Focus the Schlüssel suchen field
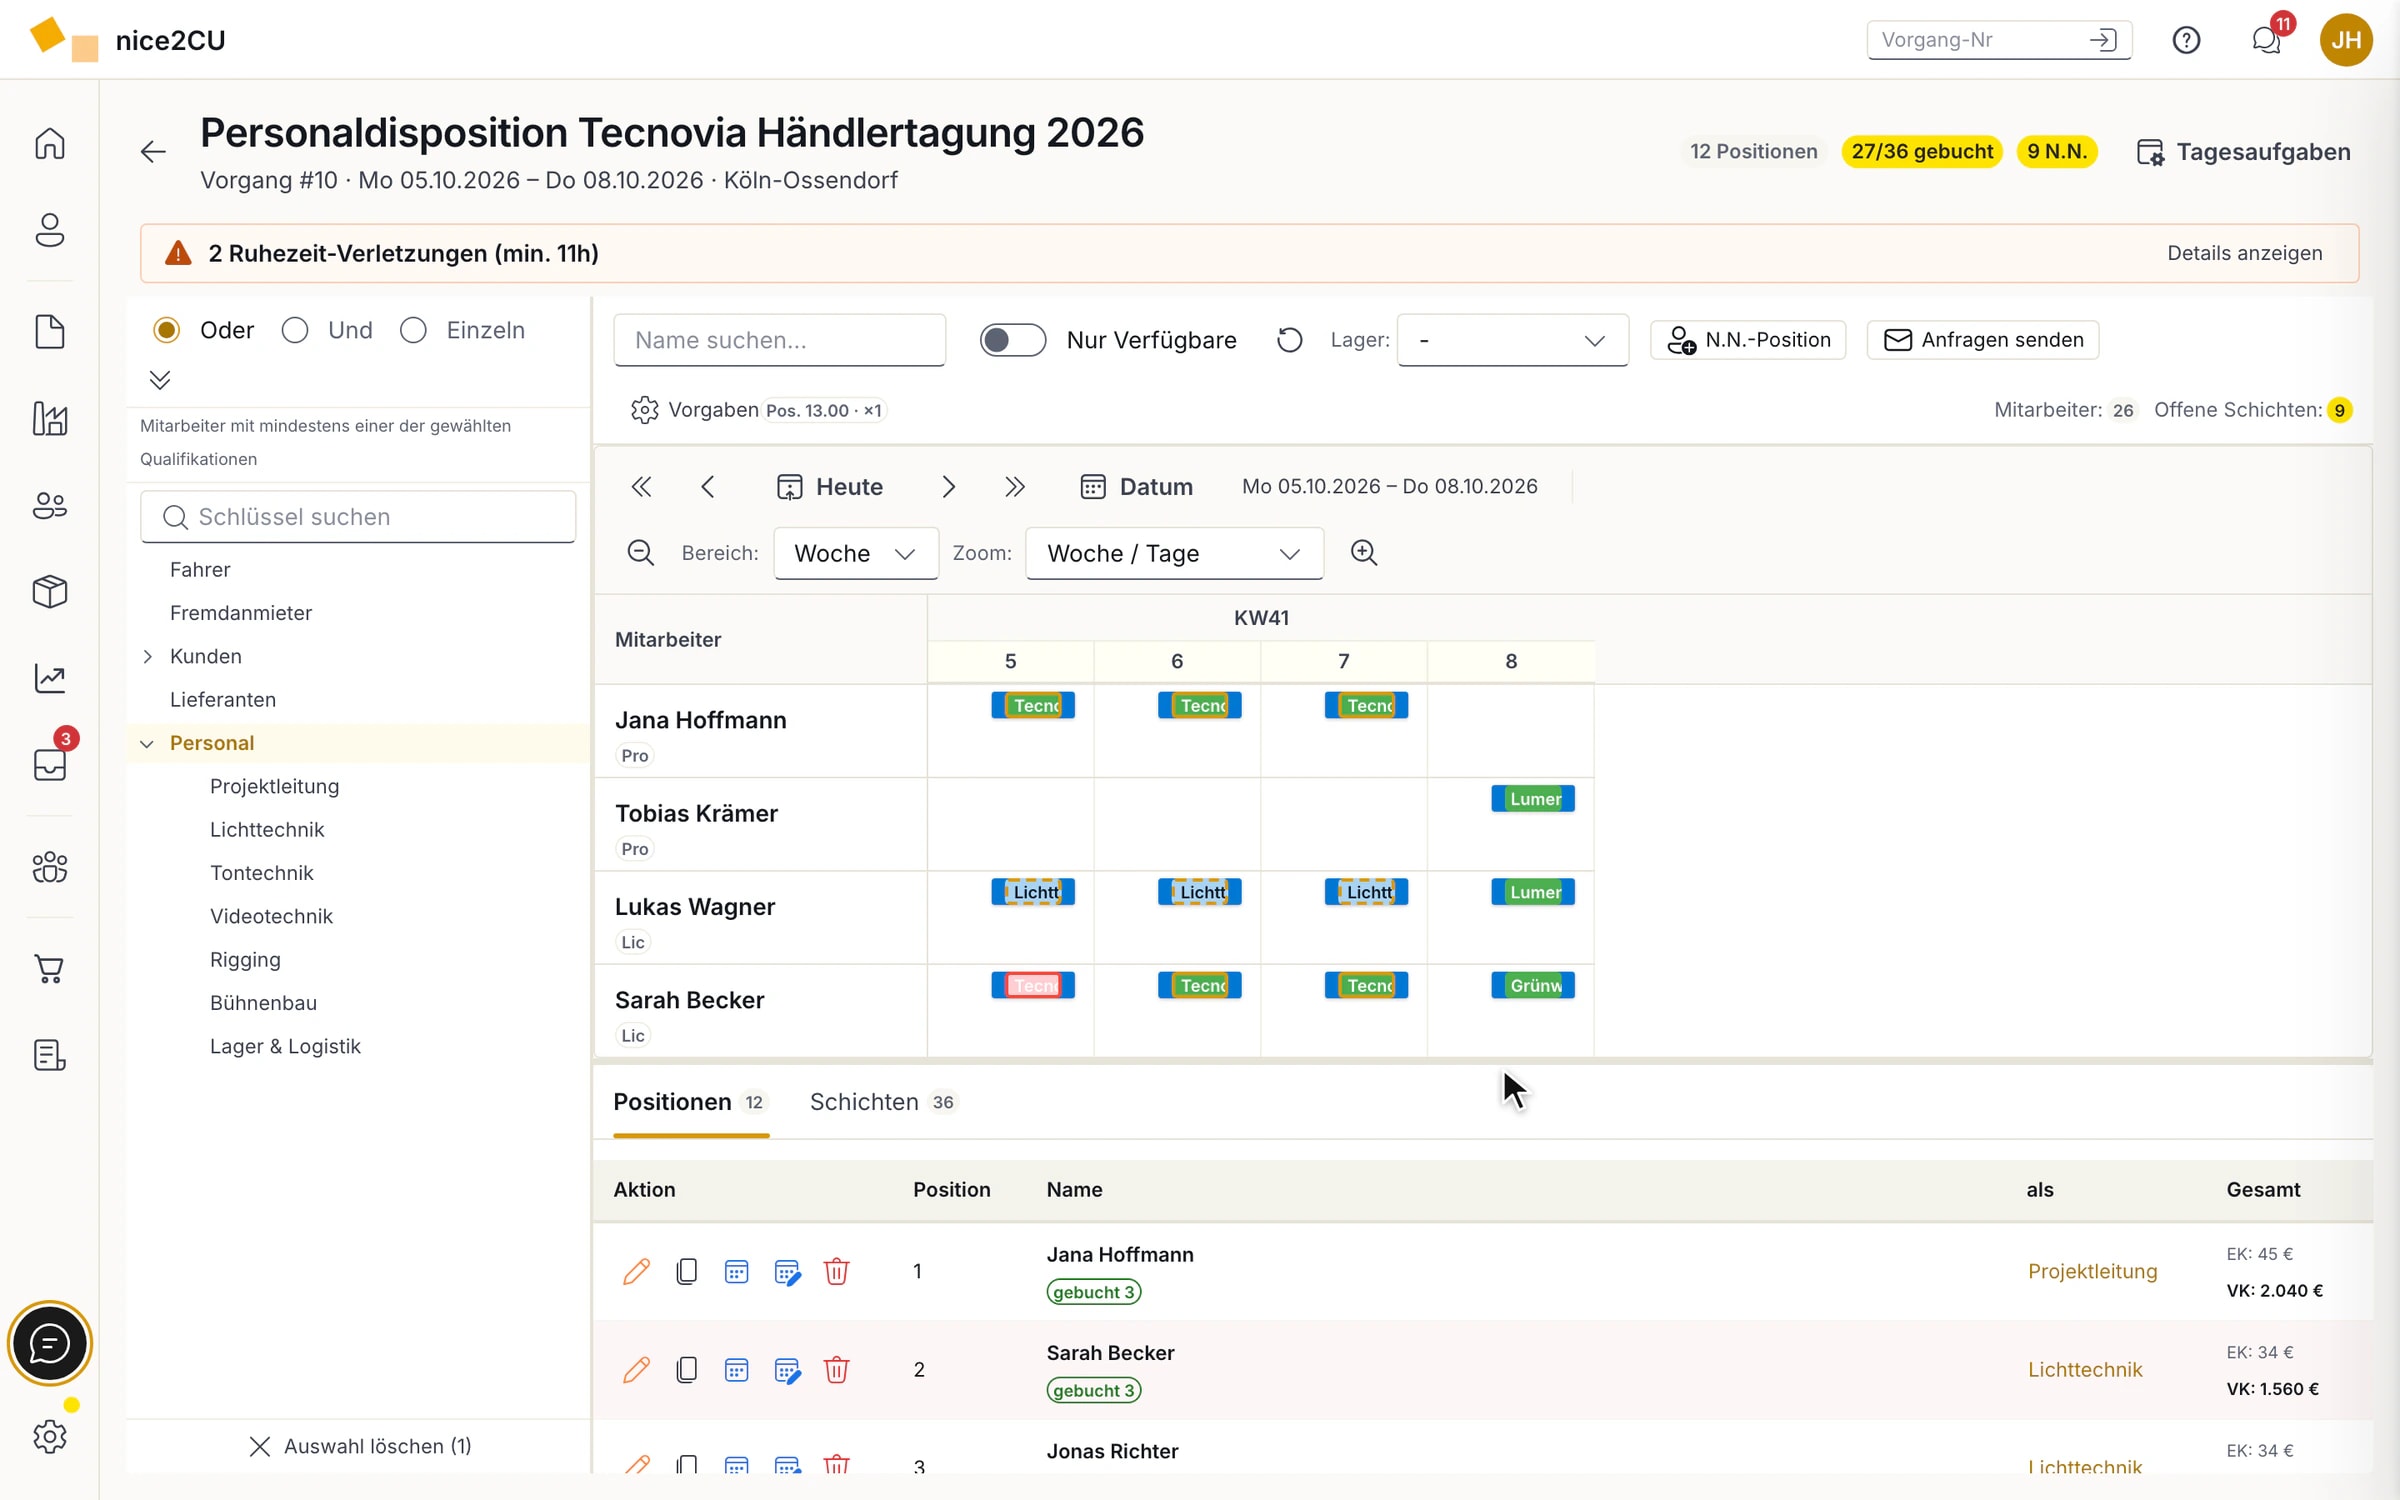2400x1500 pixels. pos(358,517)
